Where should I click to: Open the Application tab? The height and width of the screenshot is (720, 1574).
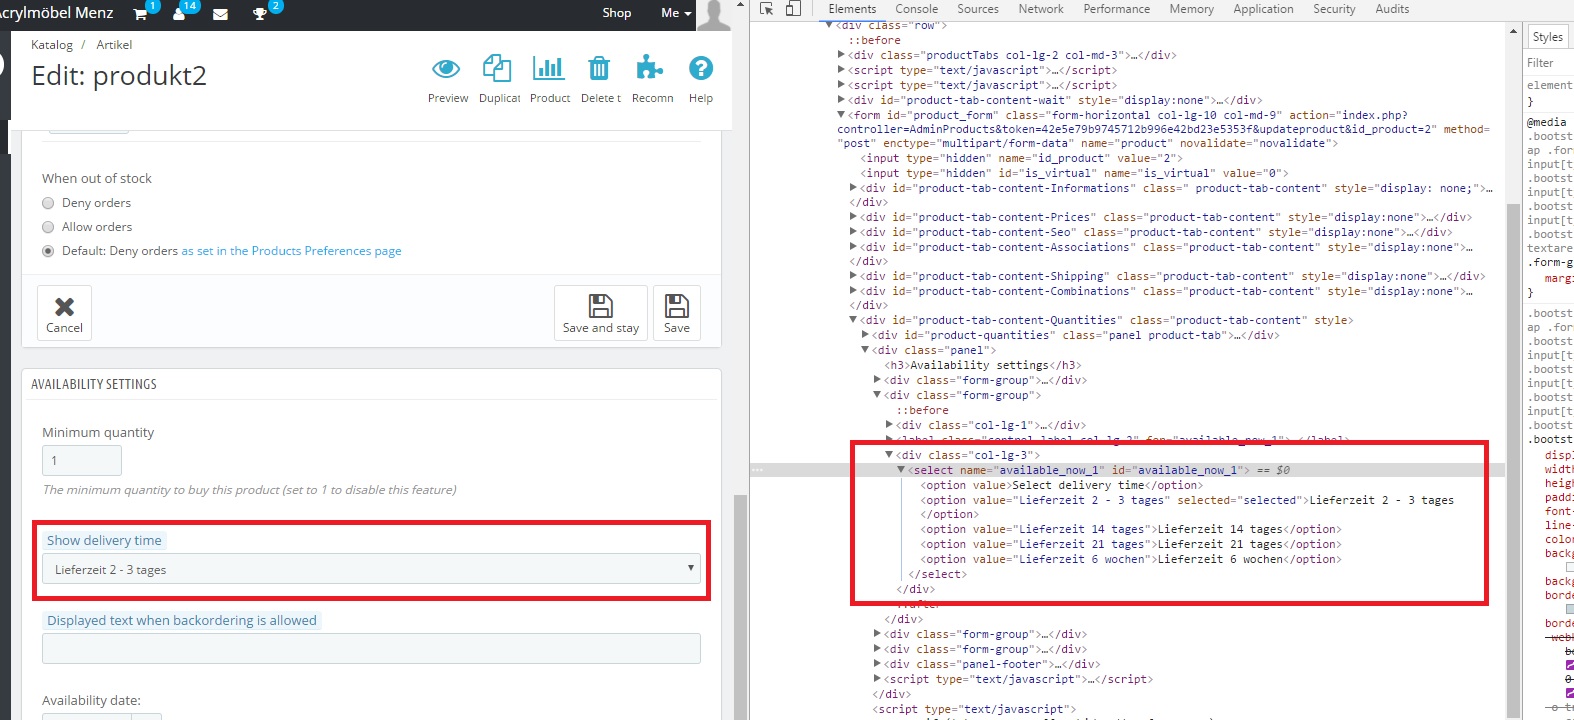[x=1263, y=9]
